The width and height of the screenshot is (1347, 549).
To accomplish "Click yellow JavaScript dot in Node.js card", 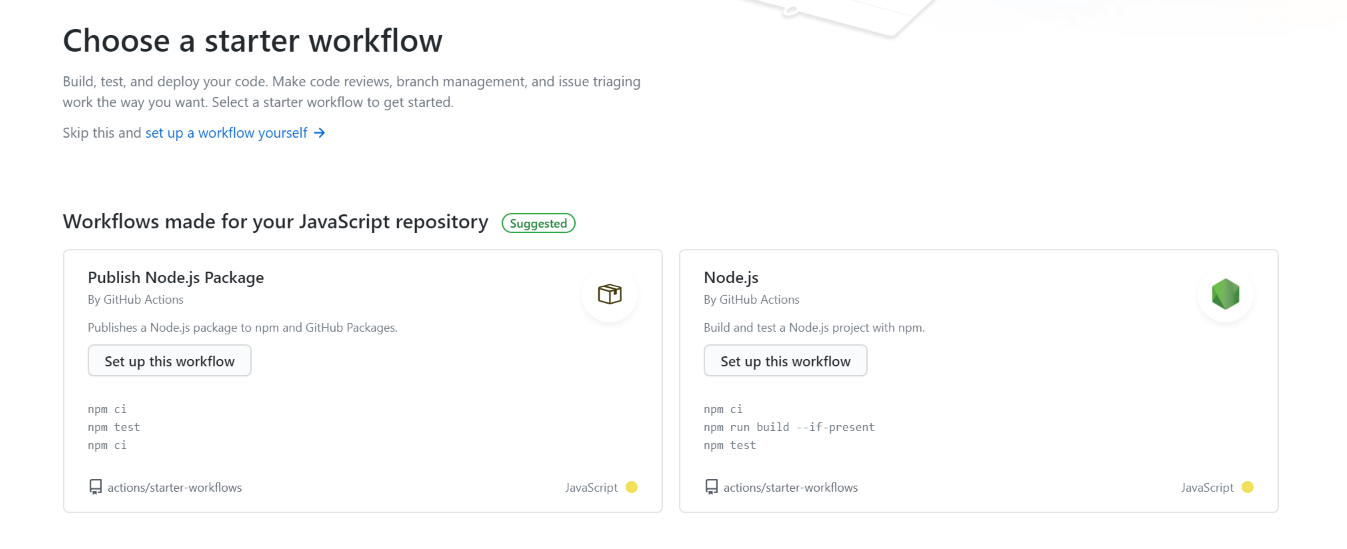I will point(1247,487).
